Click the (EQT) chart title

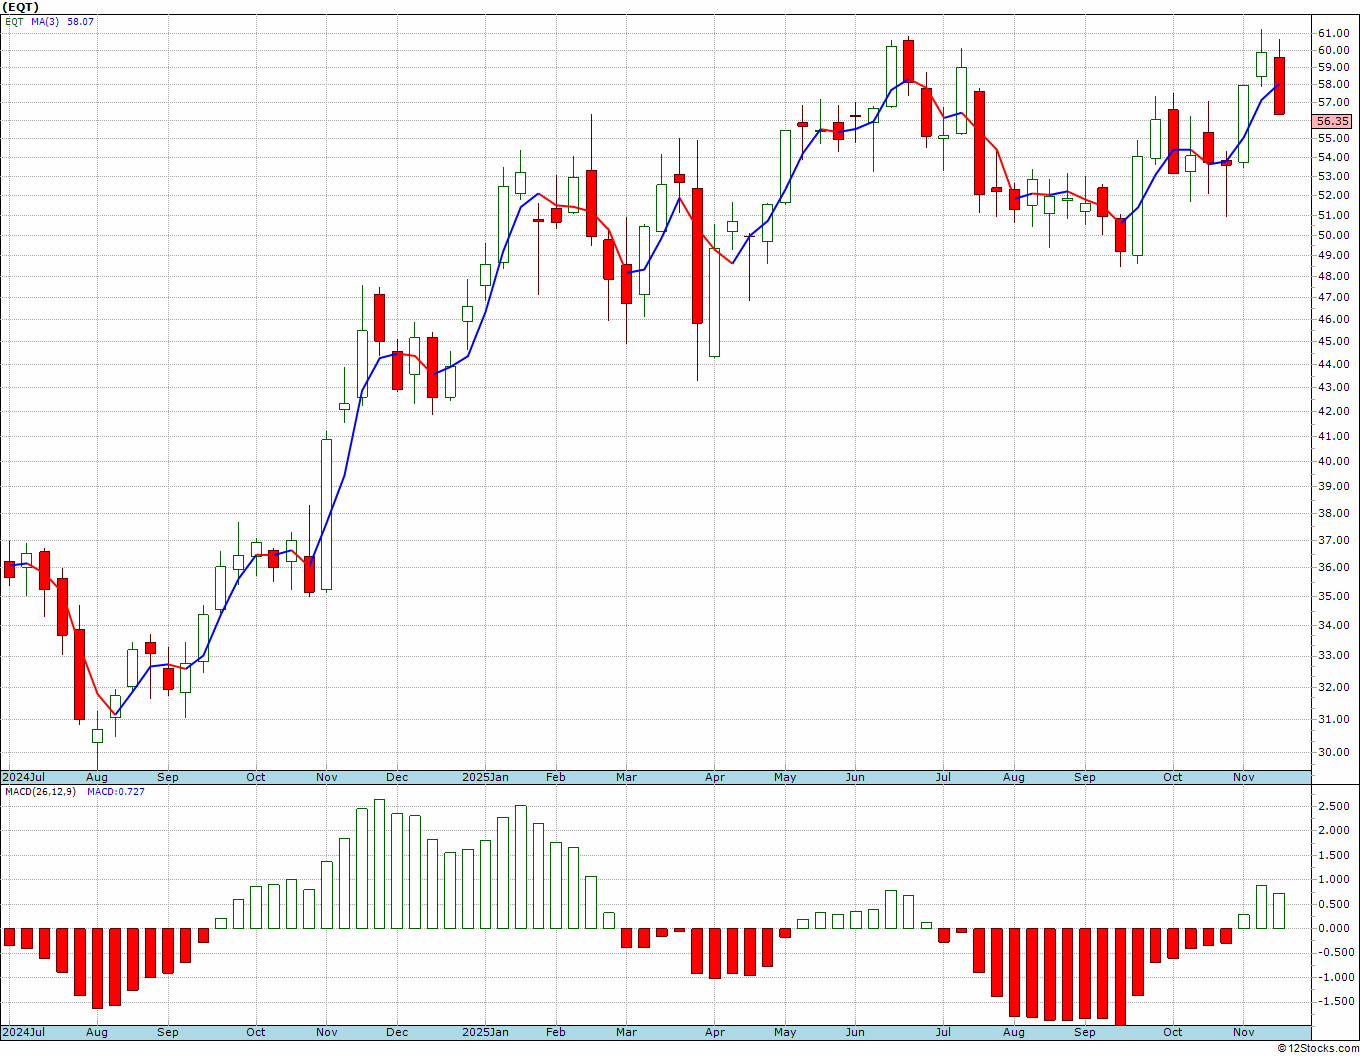pos(20,7)
